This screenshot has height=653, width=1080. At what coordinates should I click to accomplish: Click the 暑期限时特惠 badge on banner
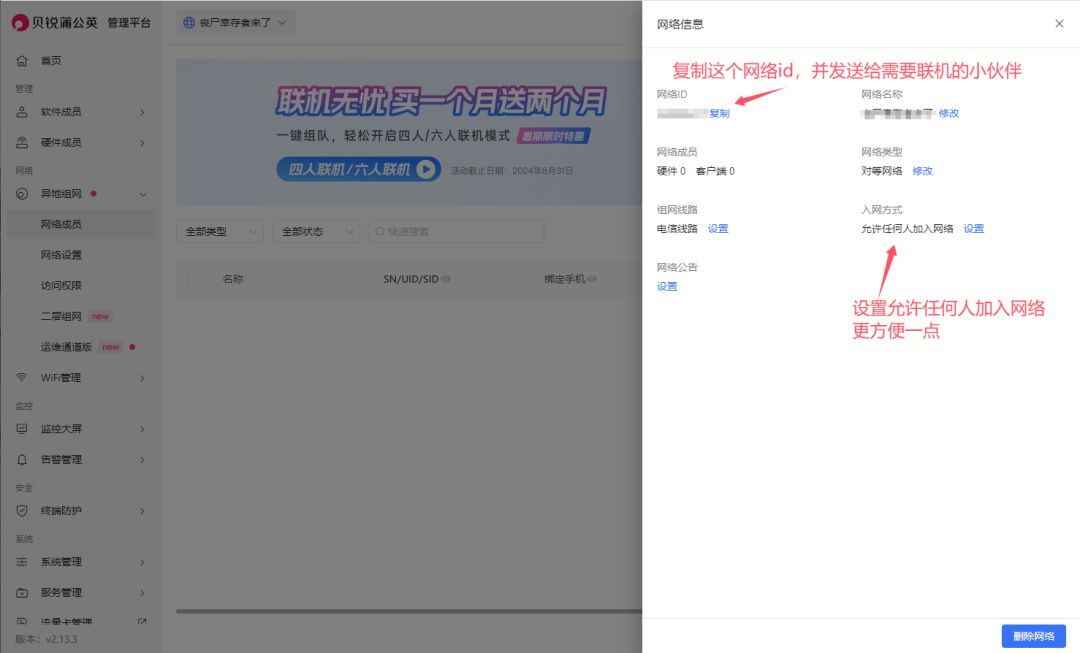pyautogui.click(x=554, y=136)
